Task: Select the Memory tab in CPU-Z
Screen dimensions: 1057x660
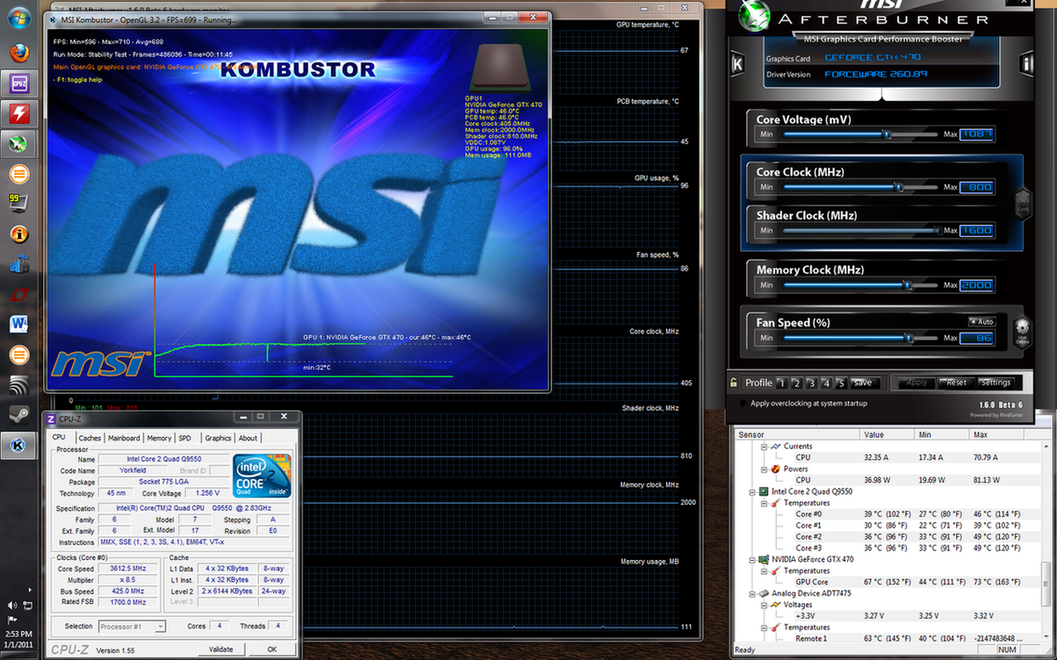Action: point(159,438)
